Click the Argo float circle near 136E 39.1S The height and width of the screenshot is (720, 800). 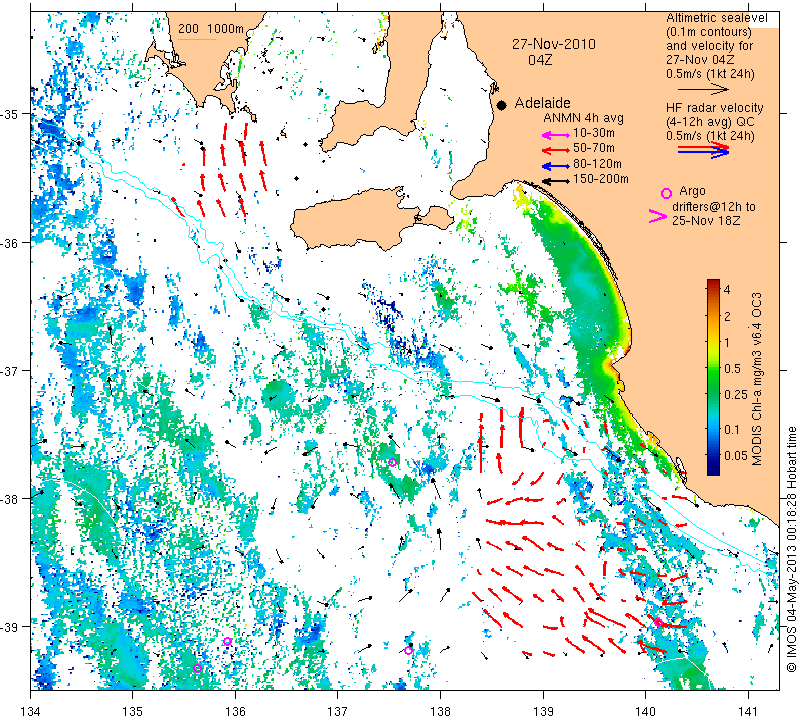[228, 641]
